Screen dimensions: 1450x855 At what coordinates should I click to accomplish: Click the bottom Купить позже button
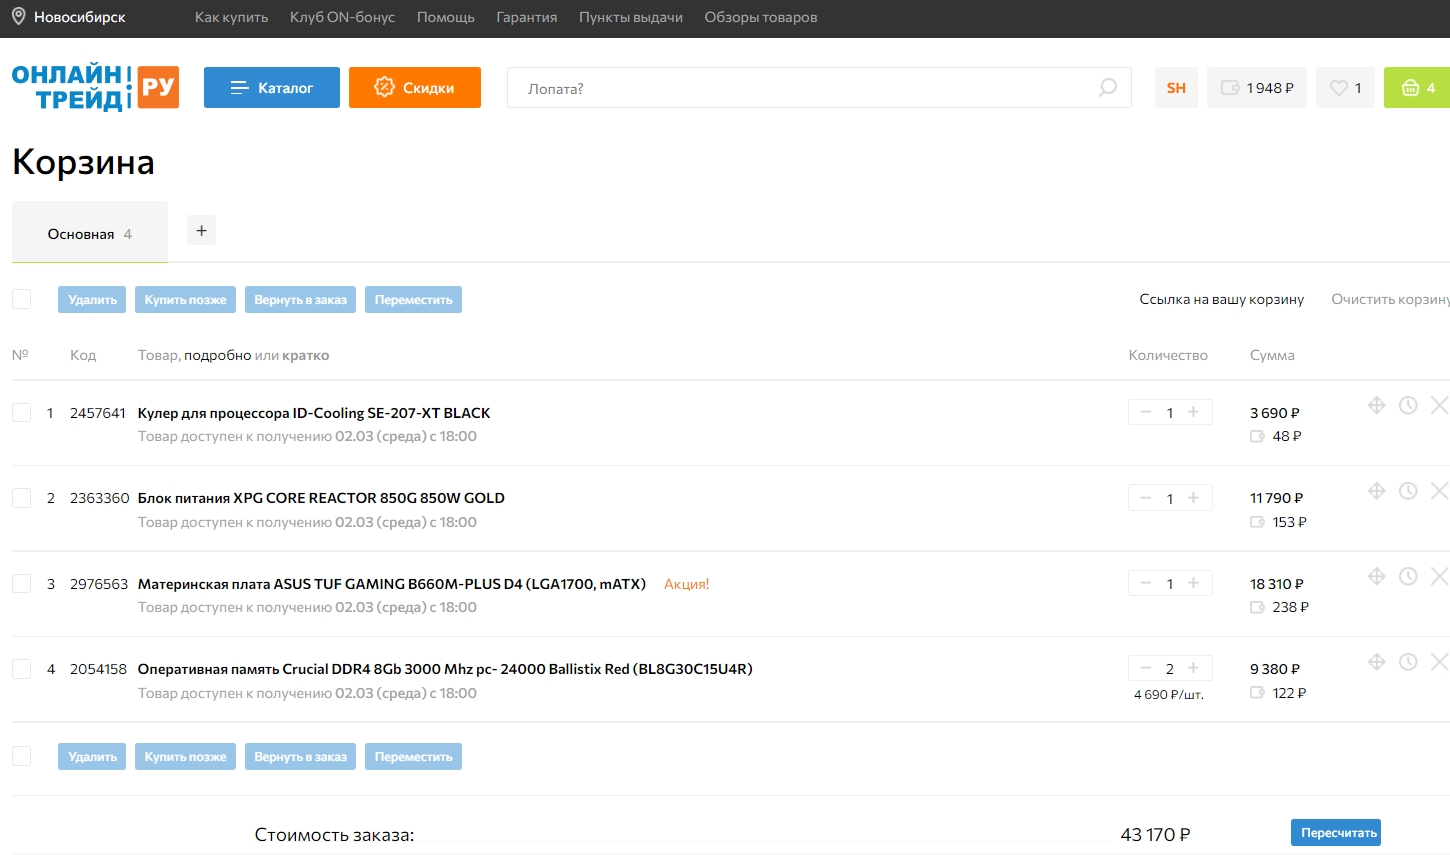pos(186,757)
